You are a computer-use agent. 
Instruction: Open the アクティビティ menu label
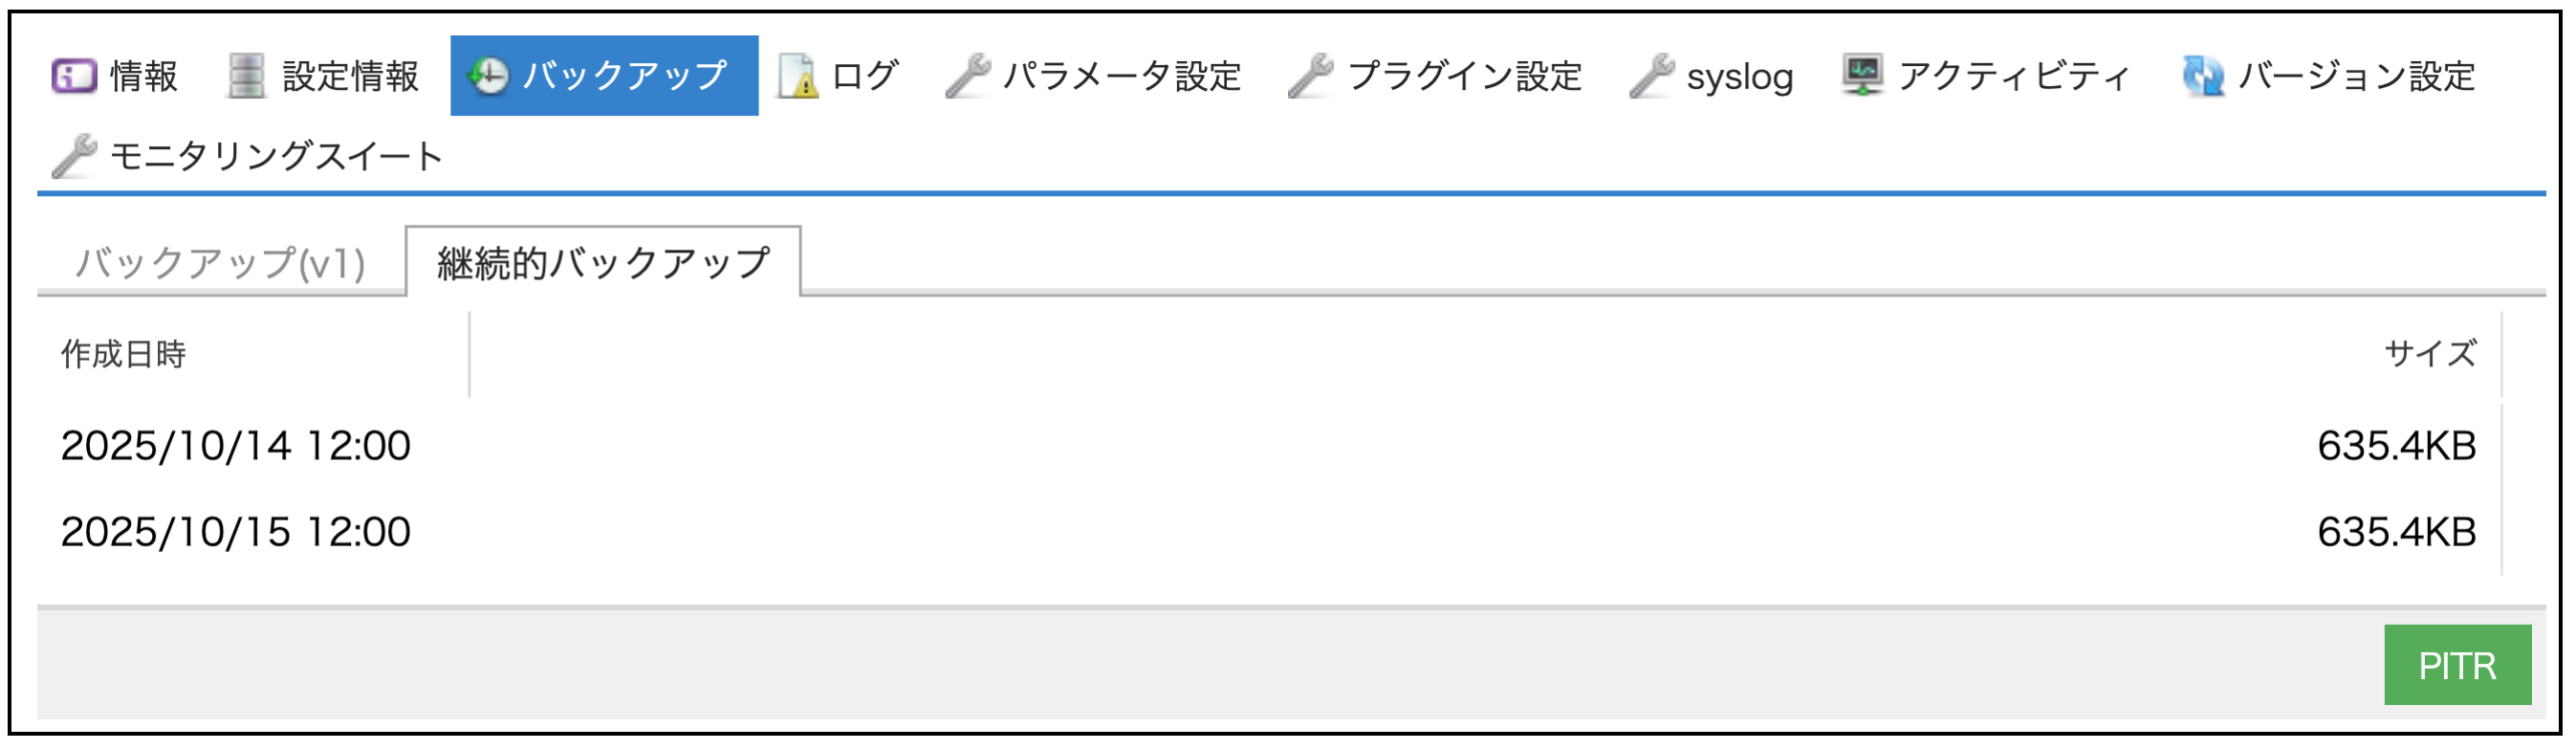pos(2014,76)
